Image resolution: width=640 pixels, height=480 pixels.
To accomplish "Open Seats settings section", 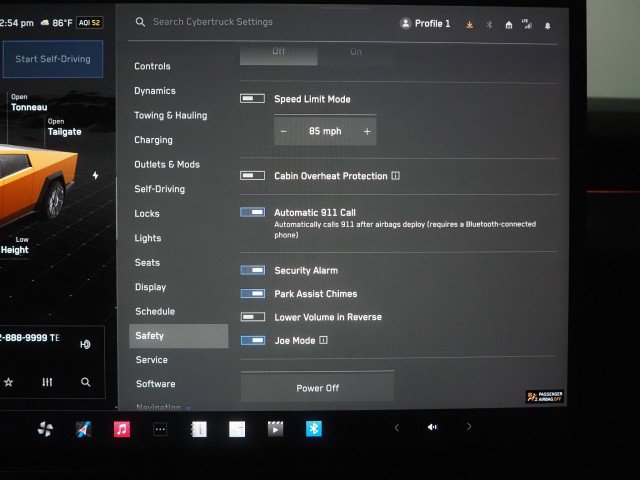I will [147, 262].
